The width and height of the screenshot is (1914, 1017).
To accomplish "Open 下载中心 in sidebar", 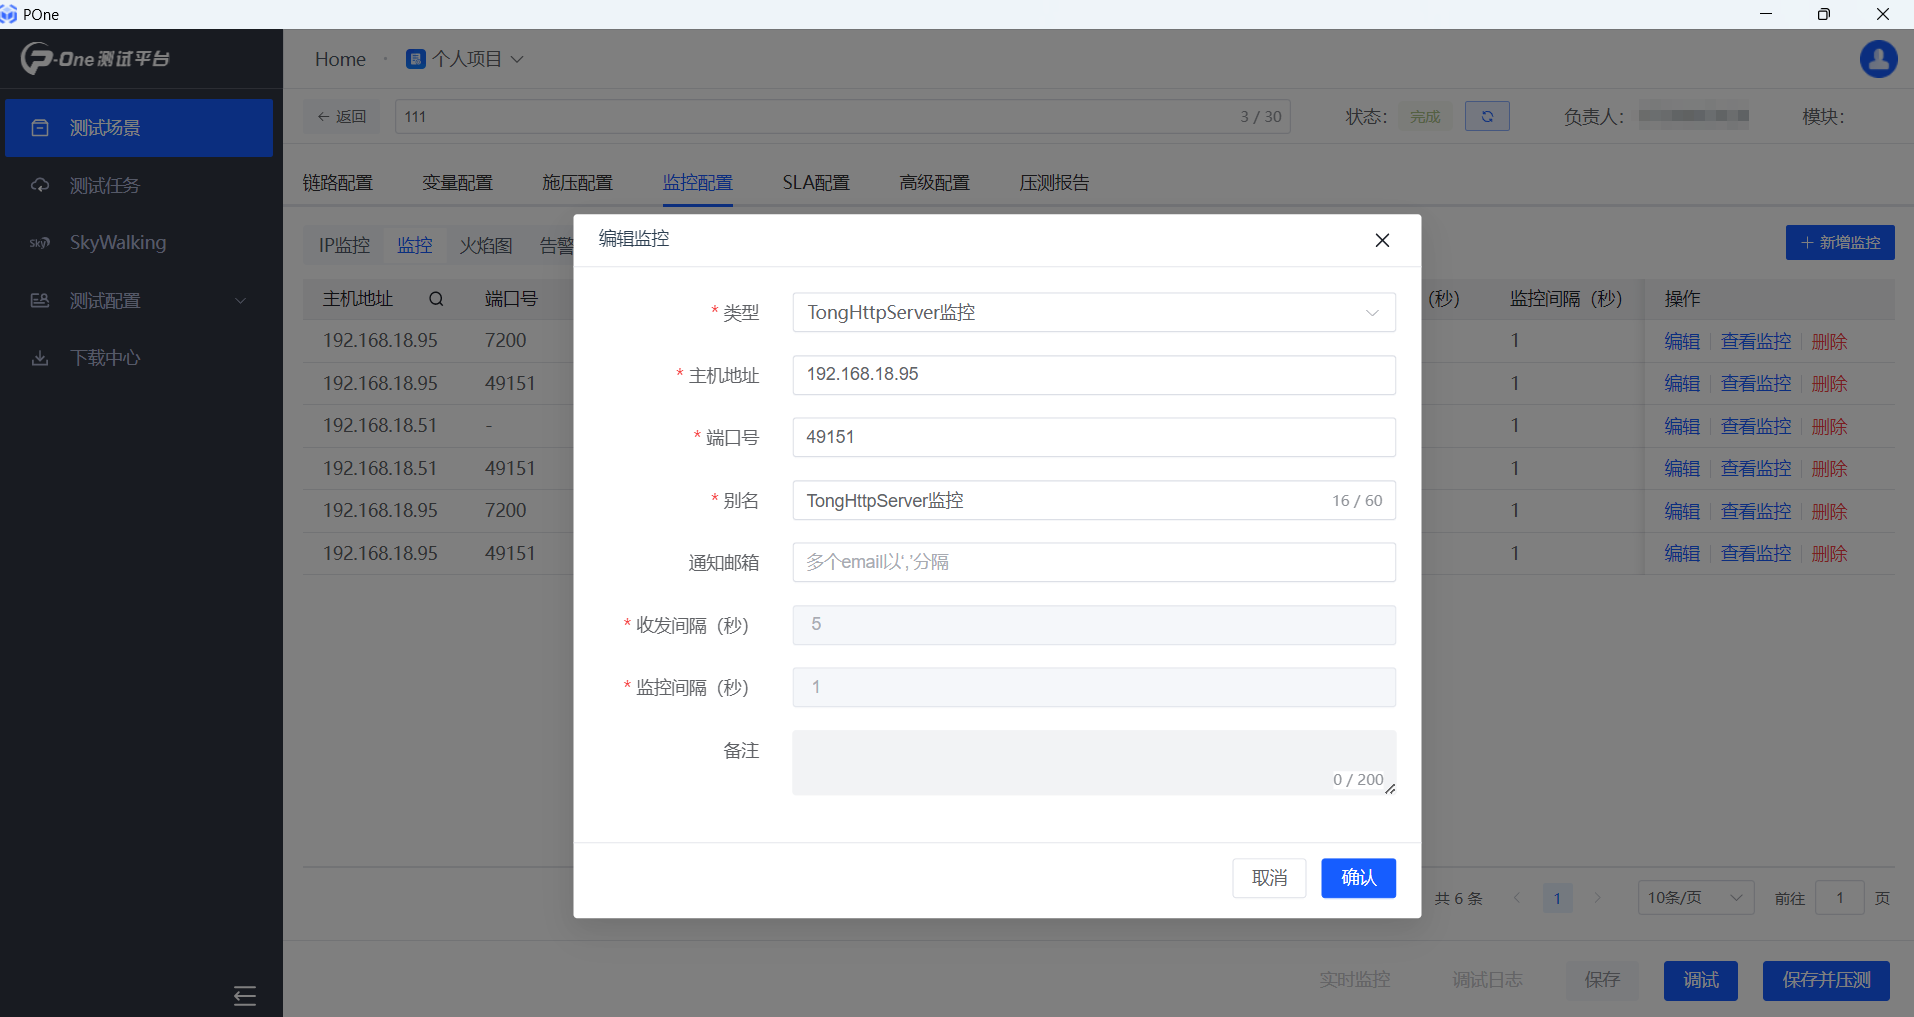I will pyautogui.click(x=139, y=358).
